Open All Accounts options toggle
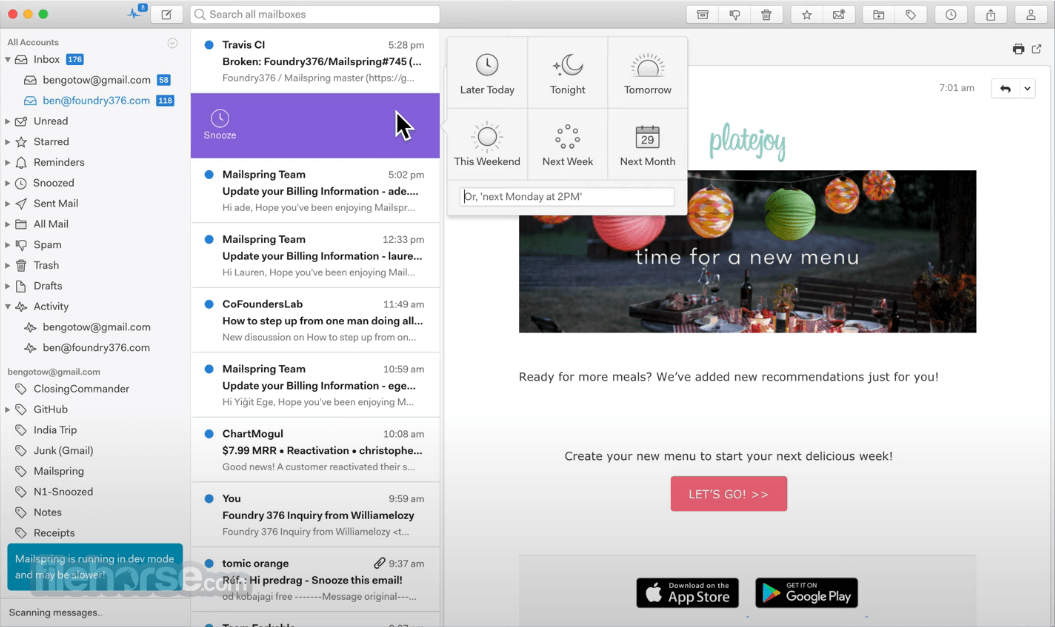Screen dimensions: 1055x627 (x=172, y=42)
